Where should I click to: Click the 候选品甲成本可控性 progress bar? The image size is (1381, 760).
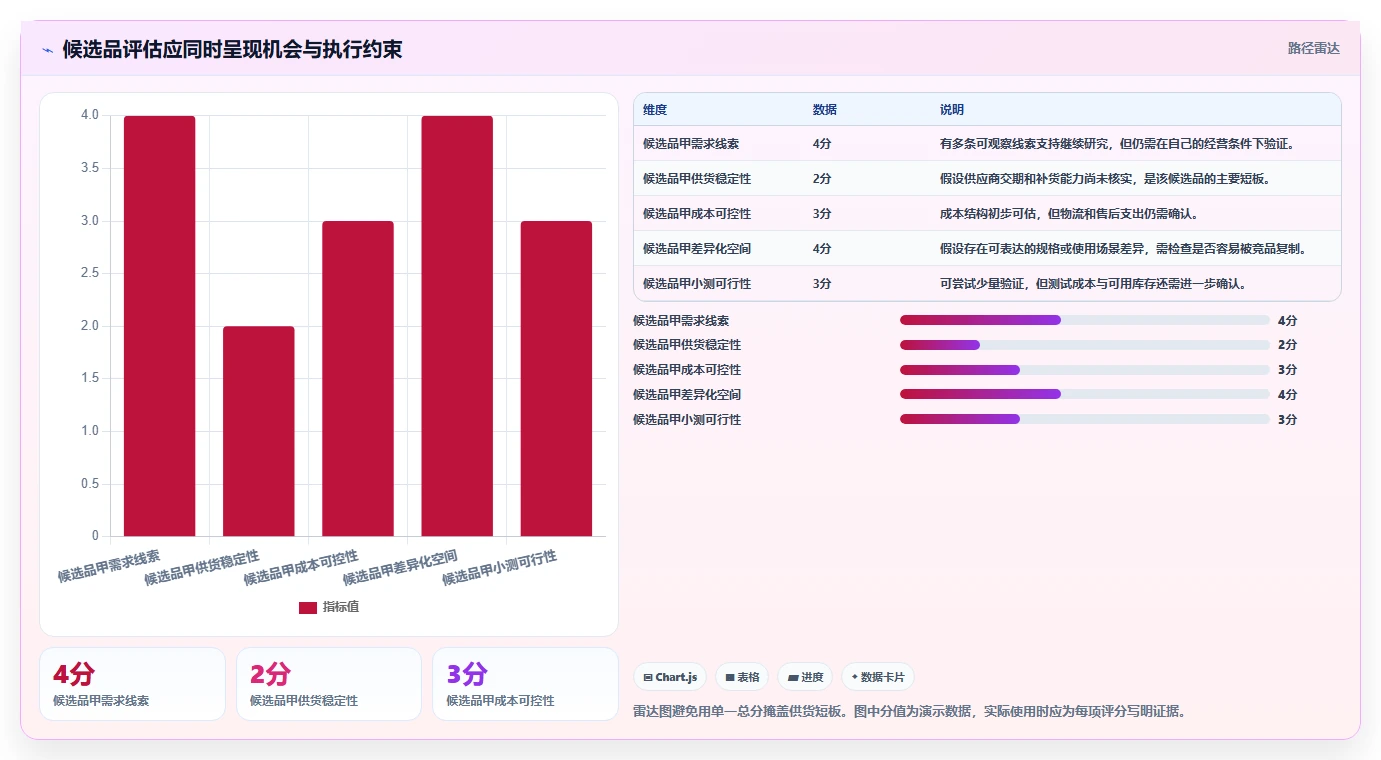1085,370
